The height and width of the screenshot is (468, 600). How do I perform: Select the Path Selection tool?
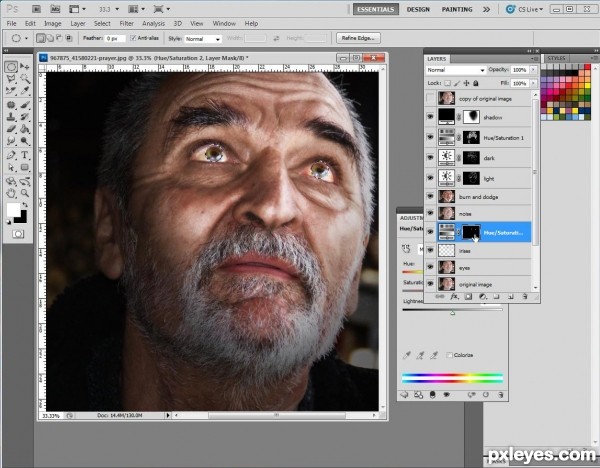click(11, 167)
